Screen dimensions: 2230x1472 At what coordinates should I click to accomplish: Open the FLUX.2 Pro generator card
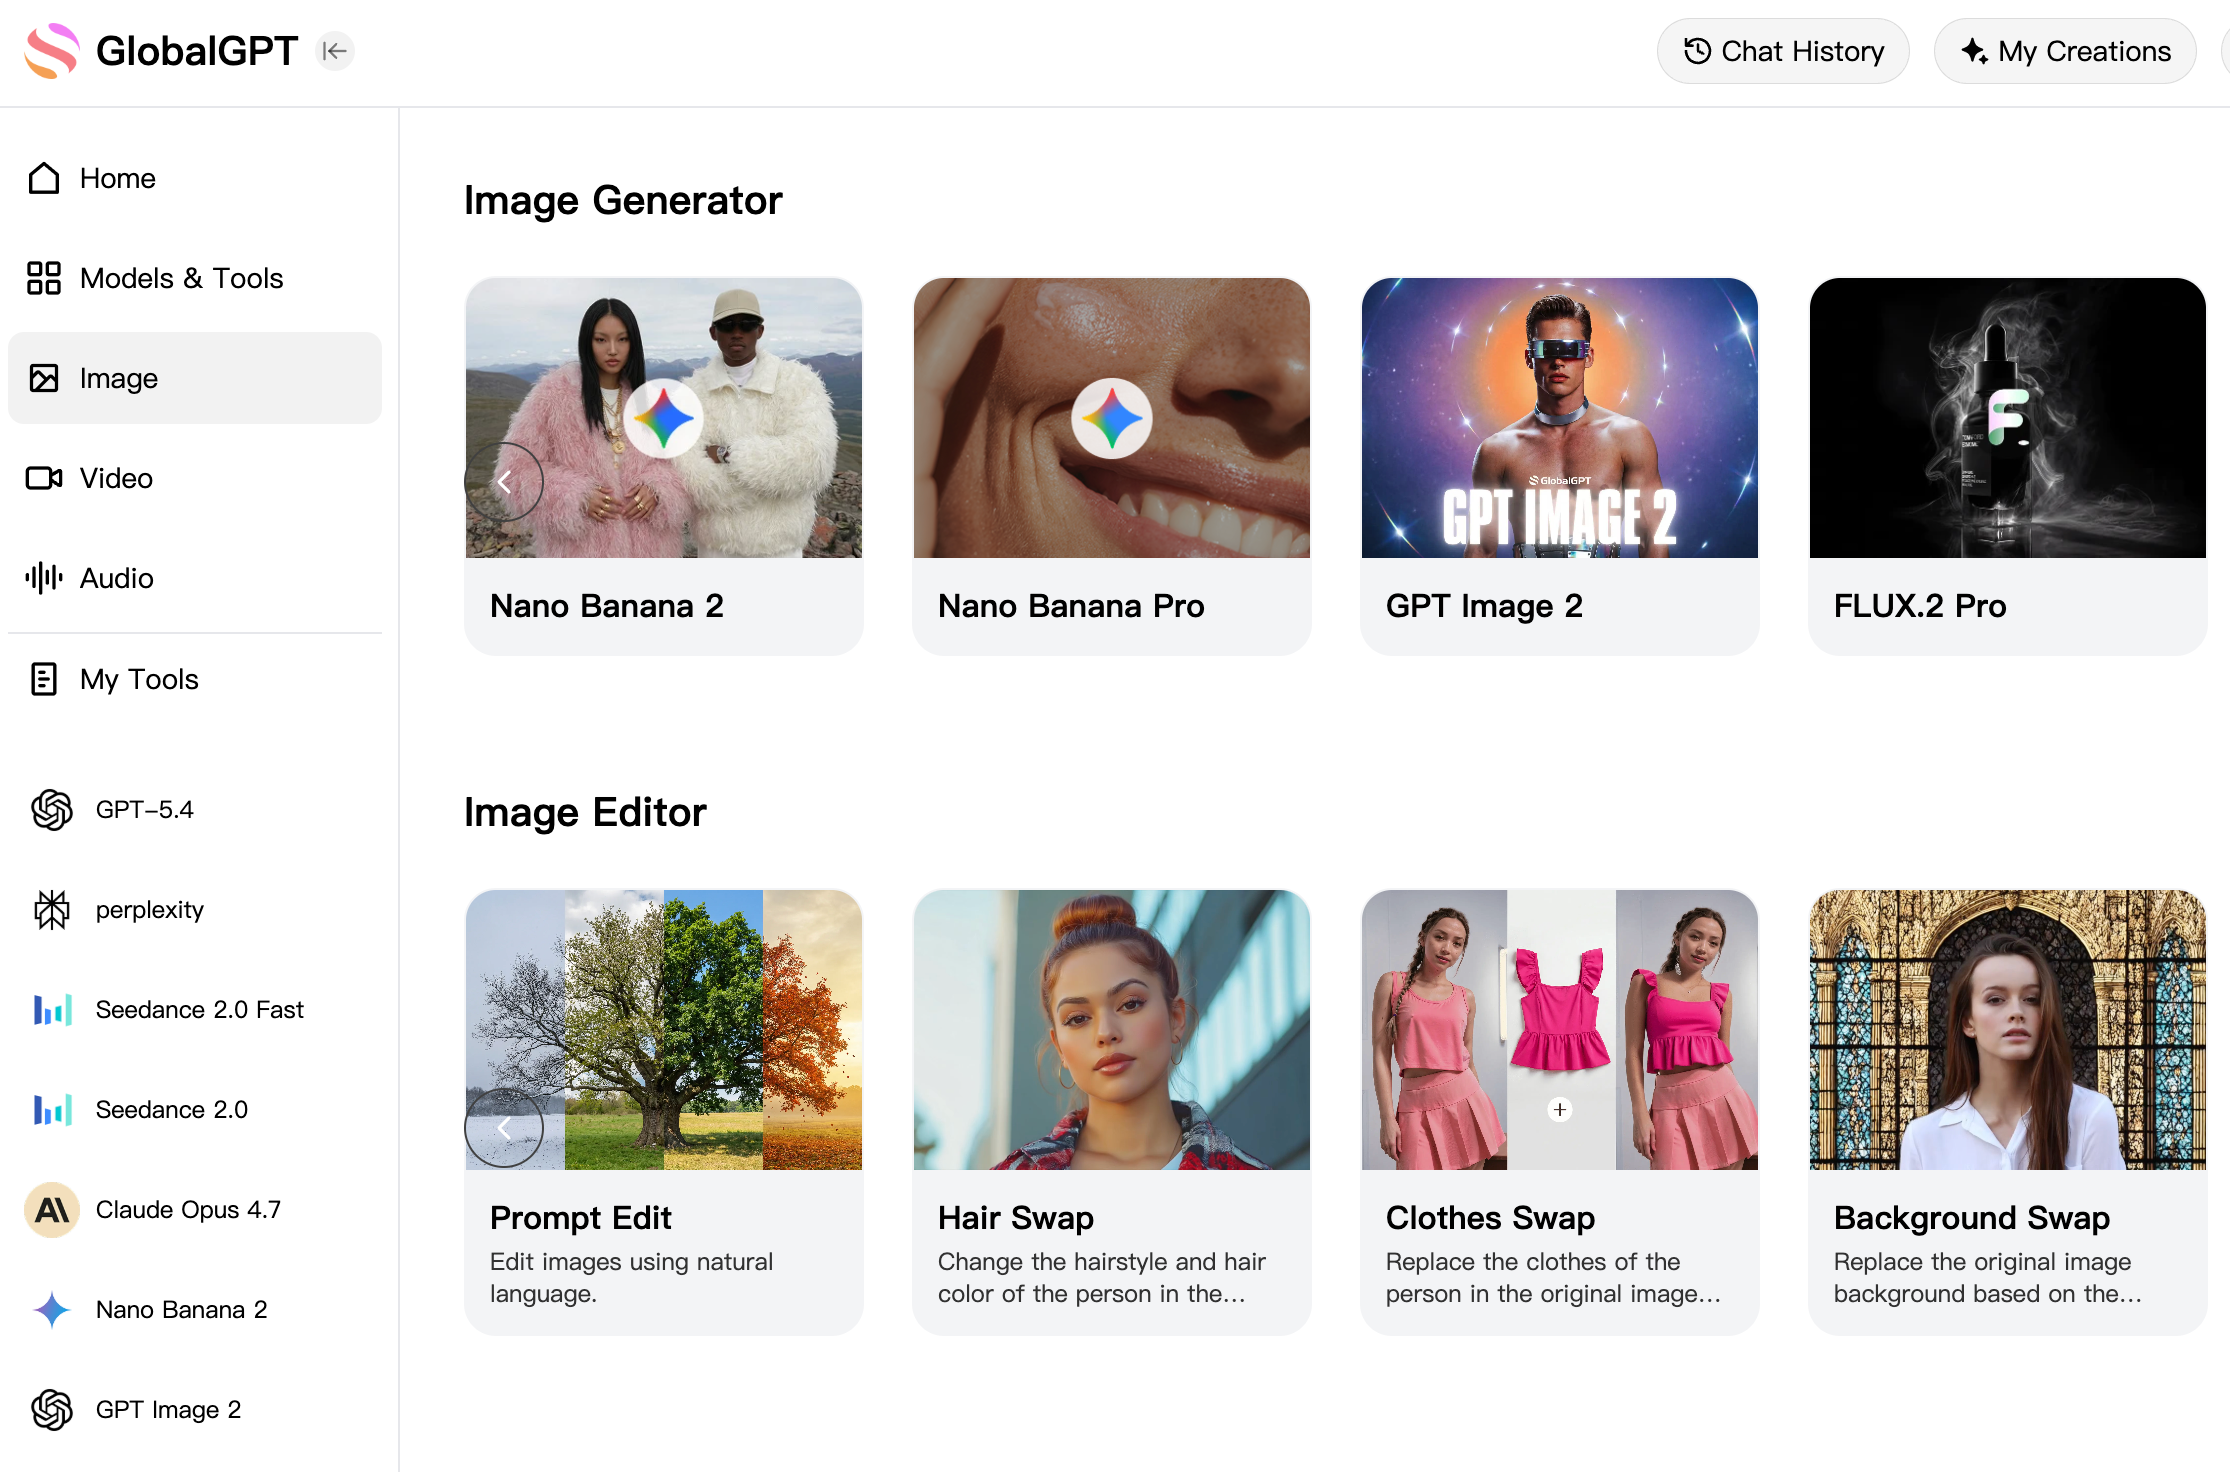point(2007,466)
